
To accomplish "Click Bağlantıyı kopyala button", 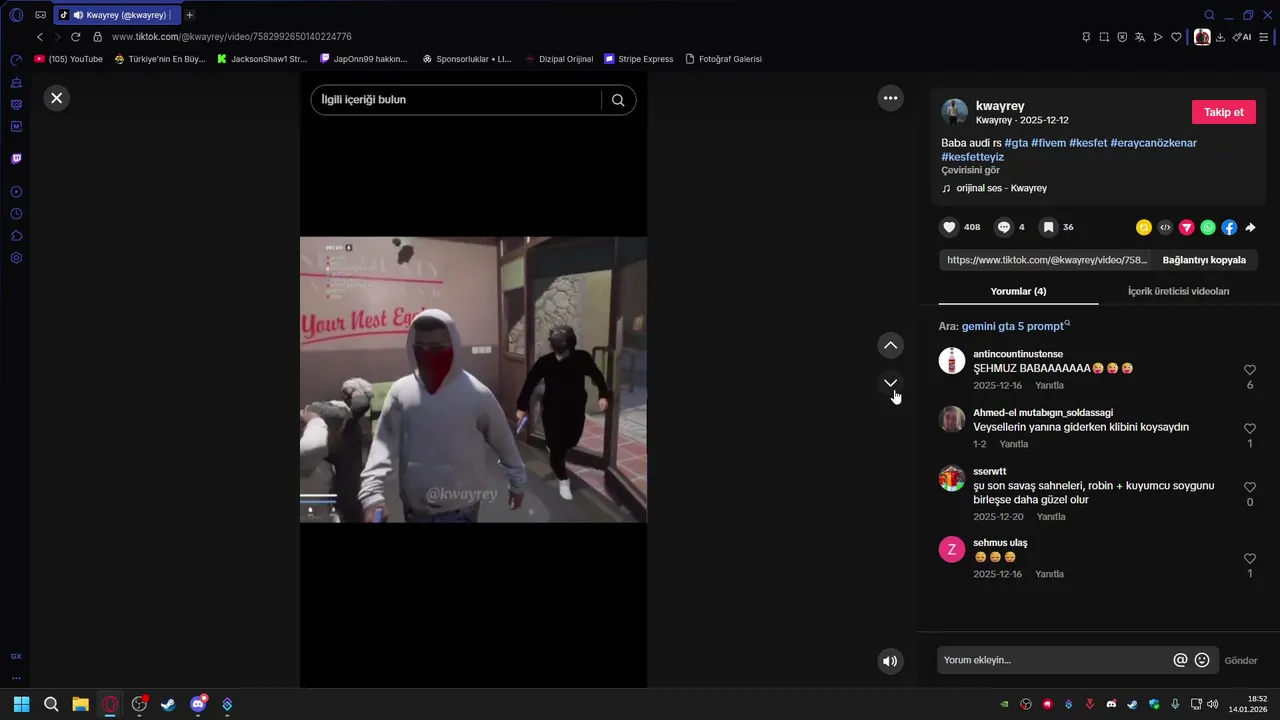I will pyautogui.click(x=1204, y=260).
